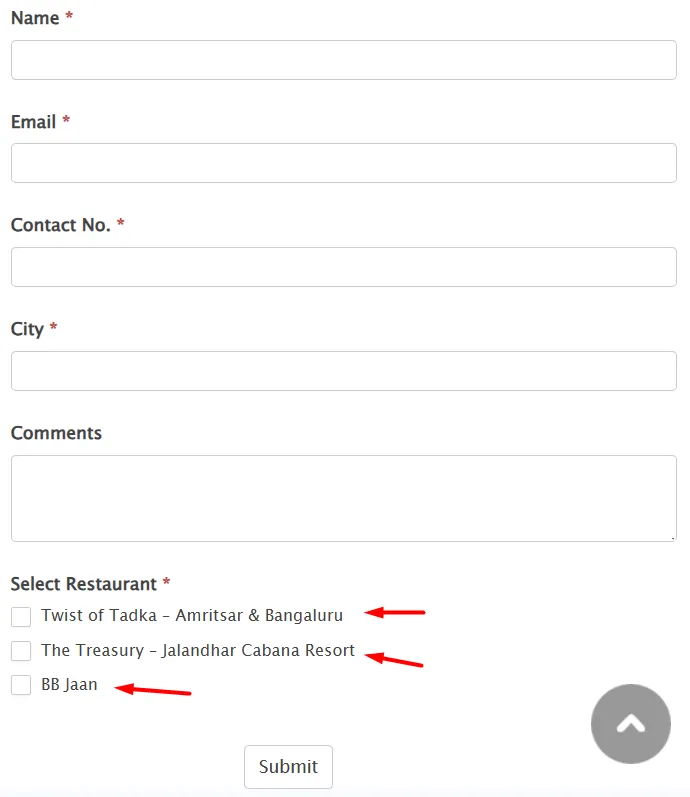
Task: Click inside the Comments text area
Action: point(344,498)
